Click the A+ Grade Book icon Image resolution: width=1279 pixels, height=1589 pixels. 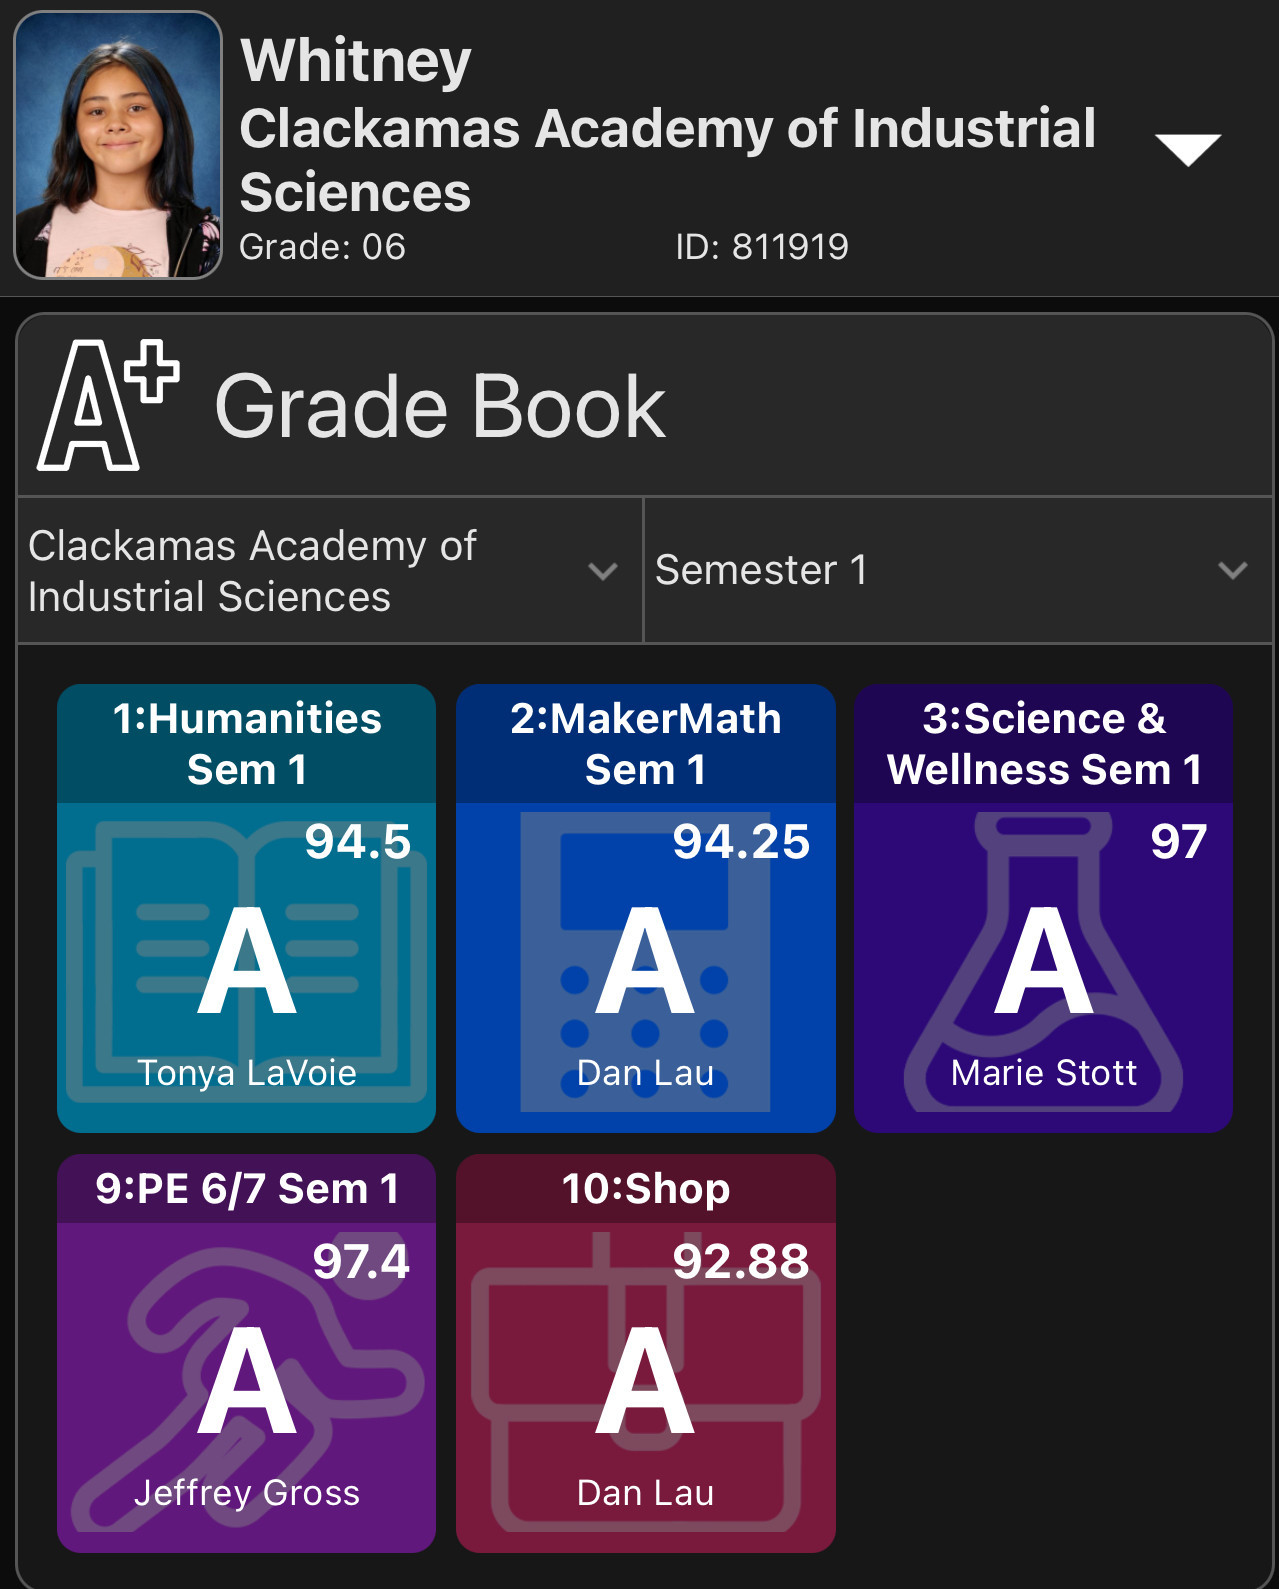point(107,405)
